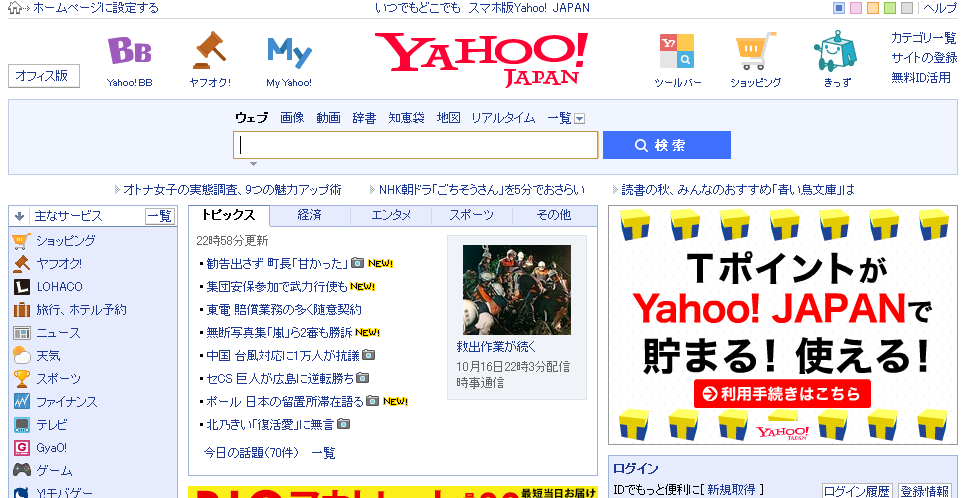Screen dimensions: 964x498
Task: Open the サイトの登録 link
Action: point(924,58)
